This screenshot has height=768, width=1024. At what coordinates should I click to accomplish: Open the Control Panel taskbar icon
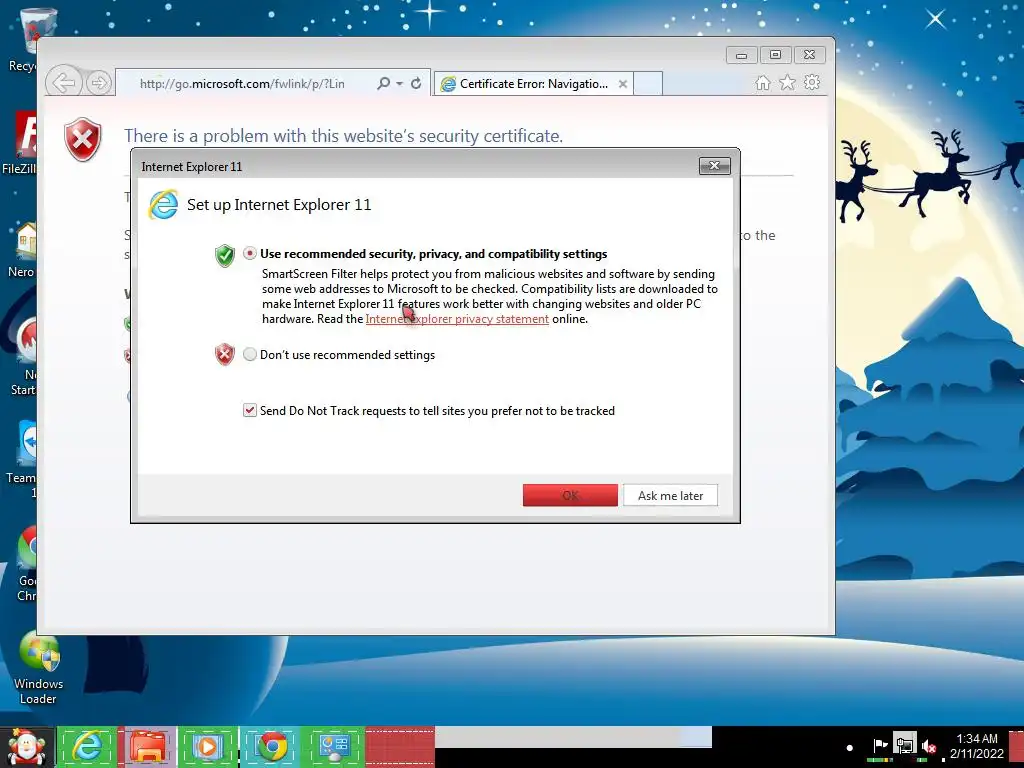[x=334, y=746]
